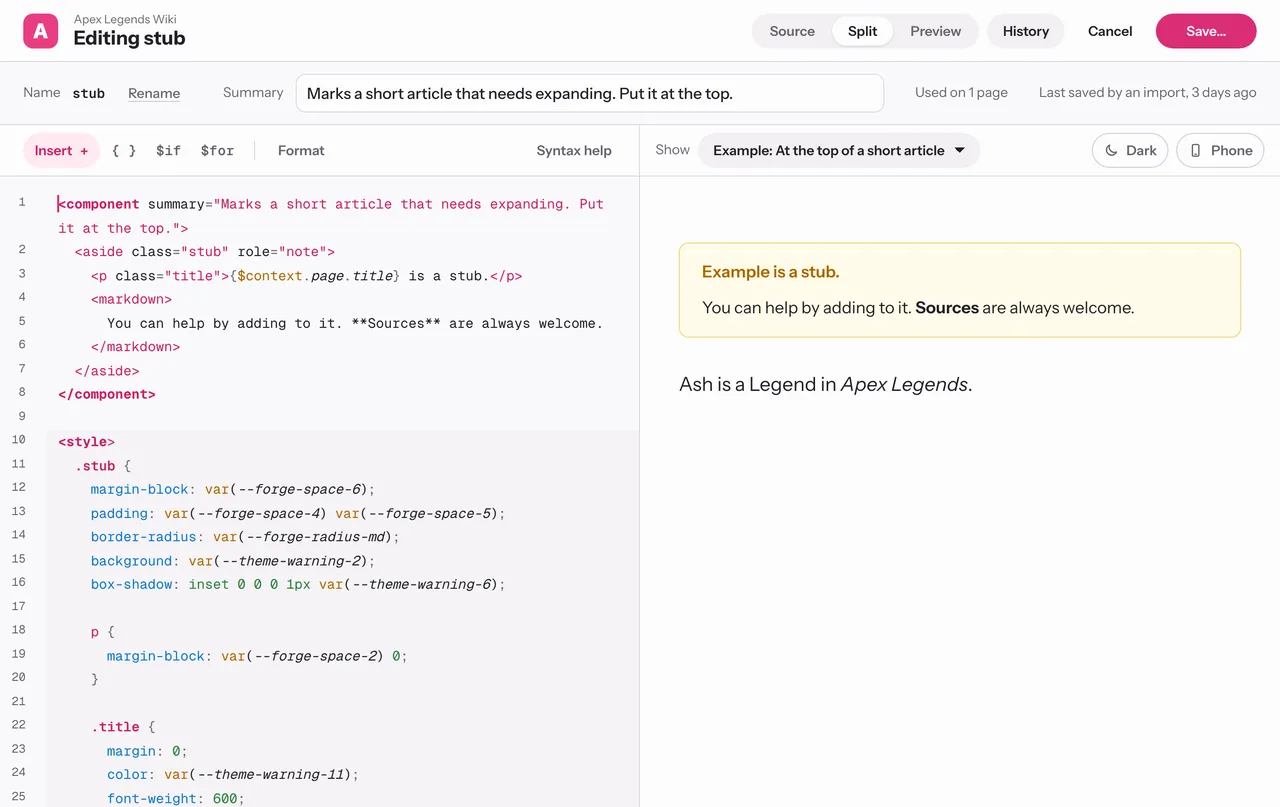The height and width of the screenshot is (807, 1280).
Task: Click line number 10 in the gutter
Action: click(19, 440)
